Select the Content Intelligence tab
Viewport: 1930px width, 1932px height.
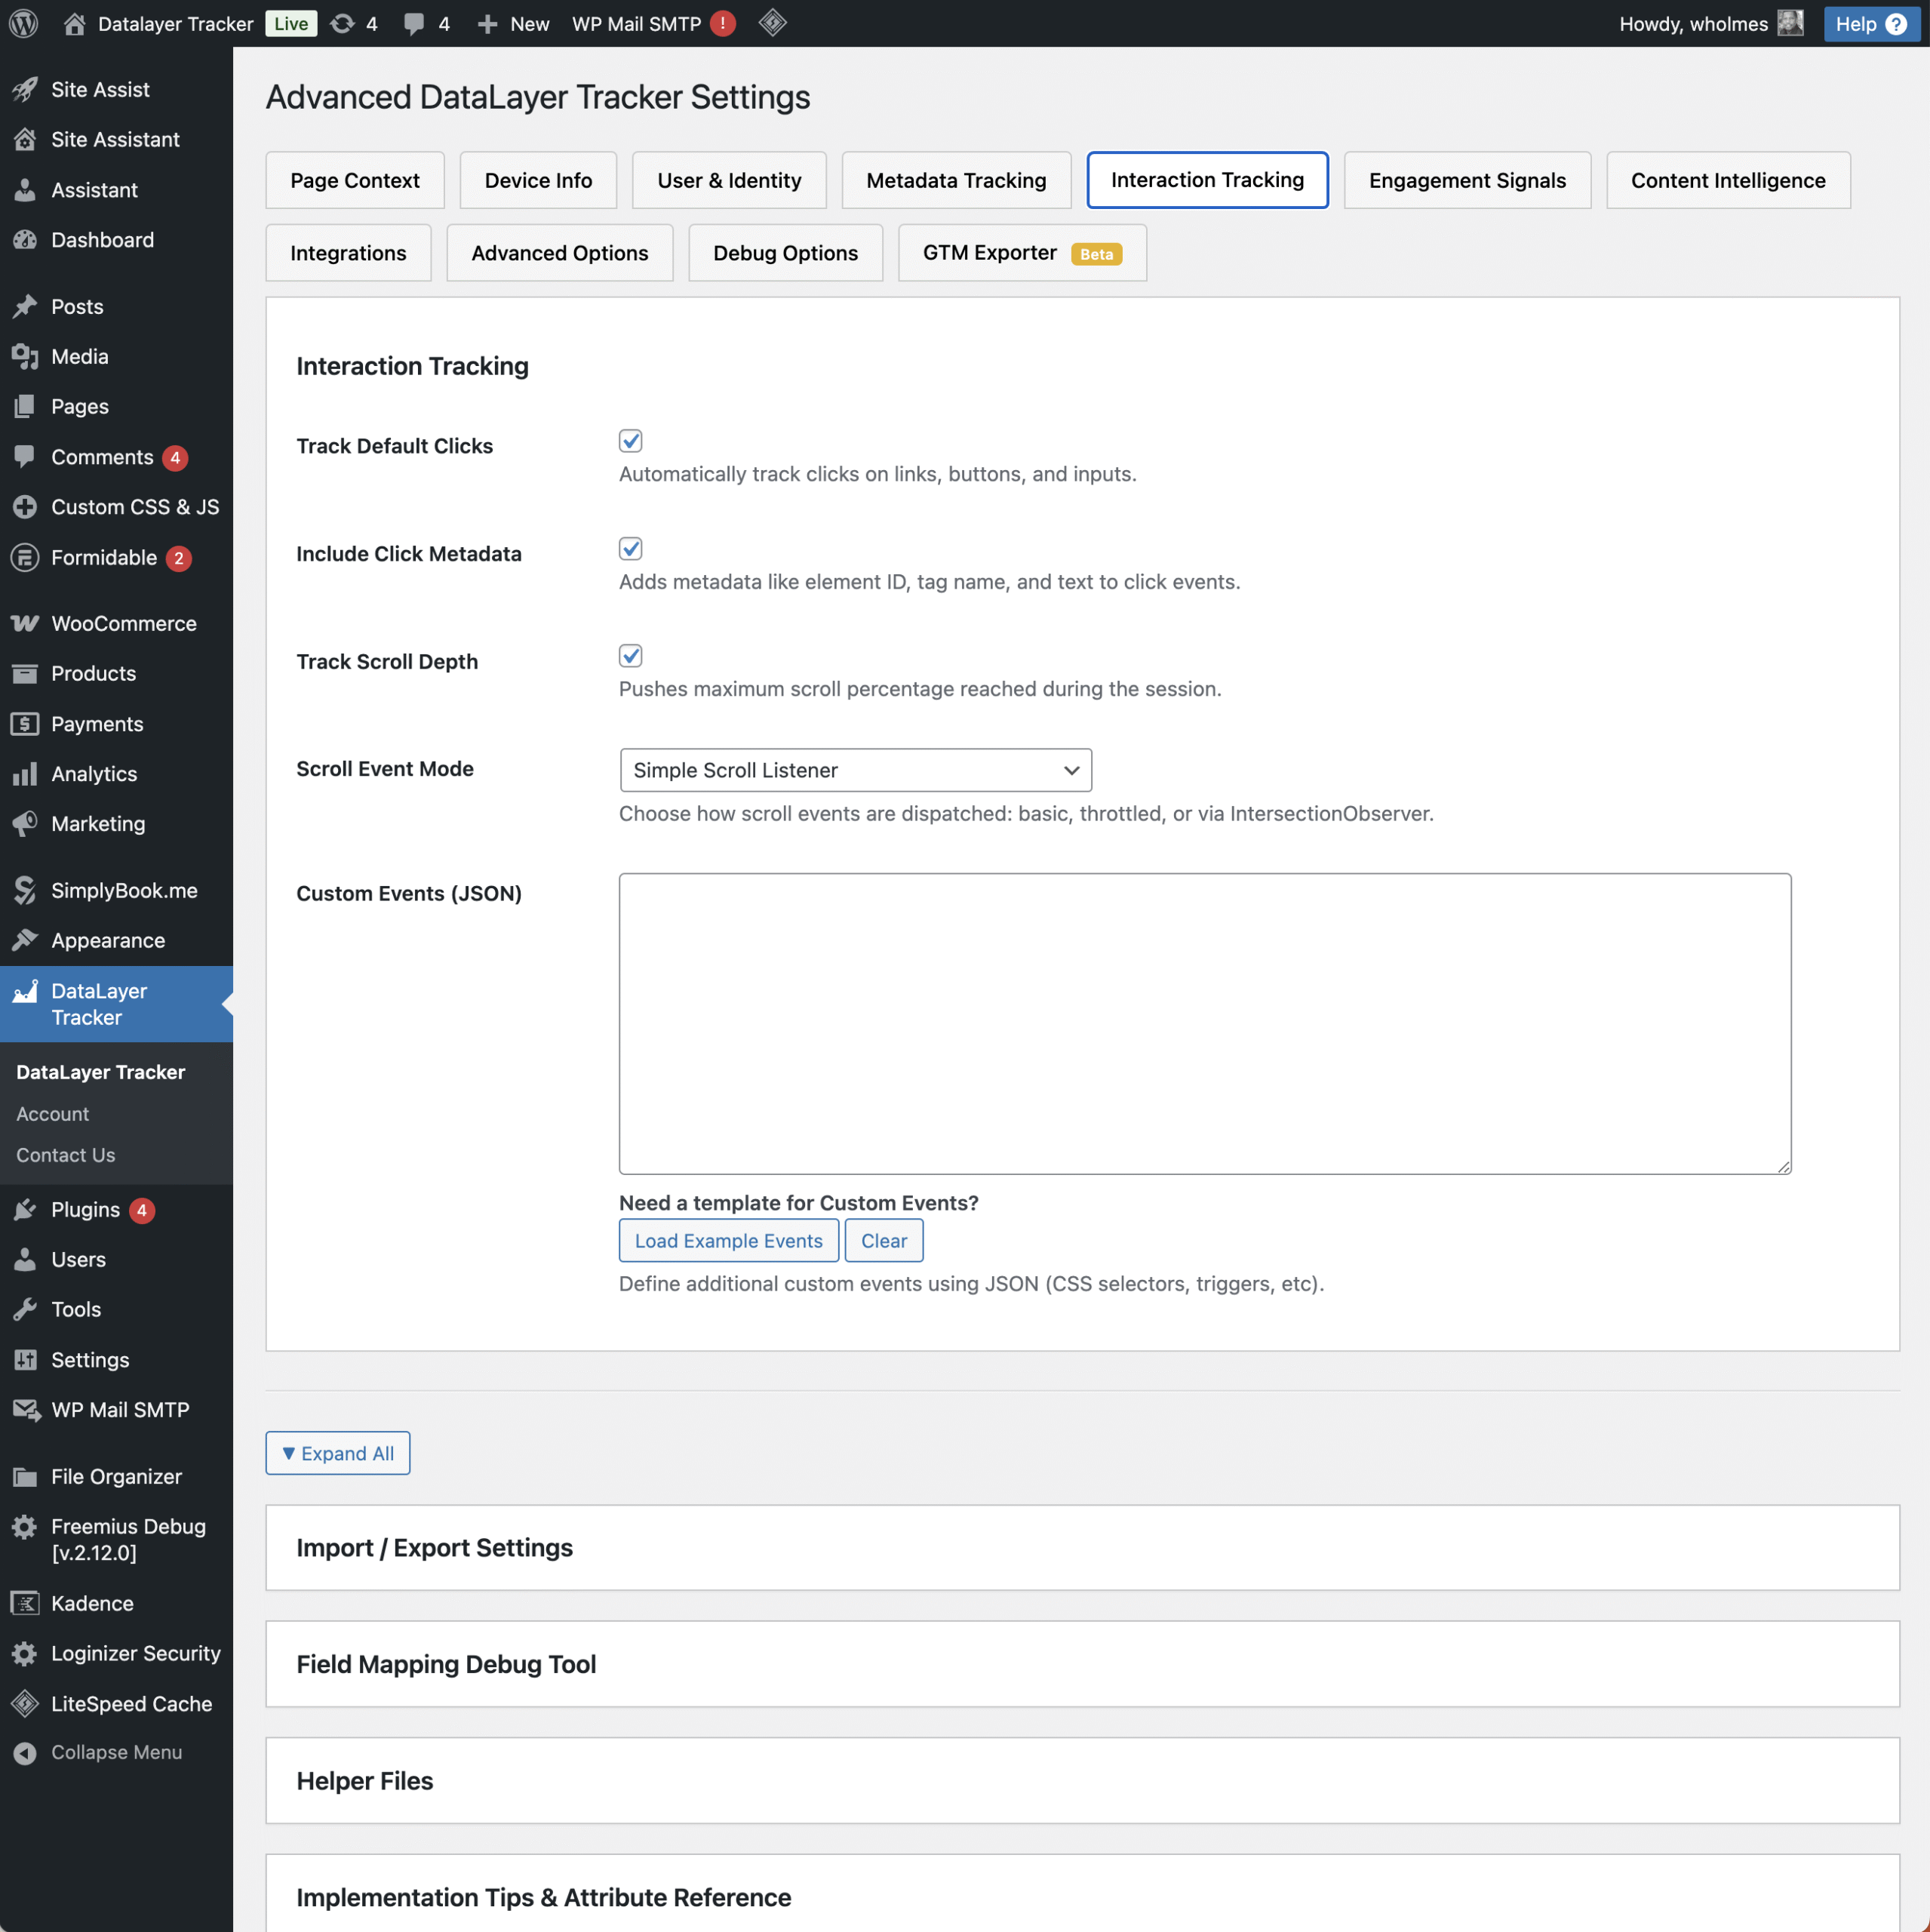[x=1728, y=180]
